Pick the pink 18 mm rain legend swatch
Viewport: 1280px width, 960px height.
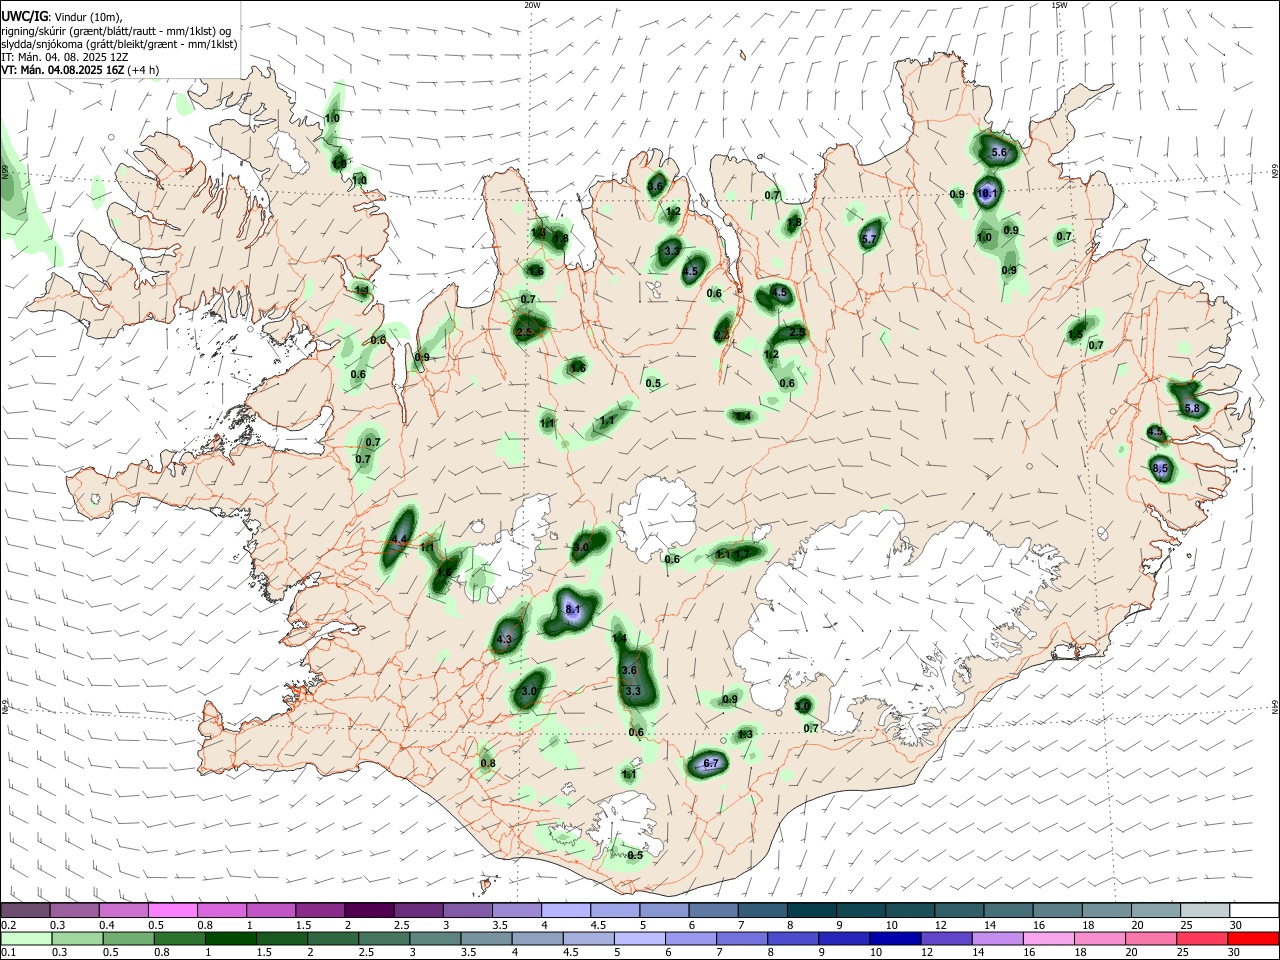[1099, 938]
